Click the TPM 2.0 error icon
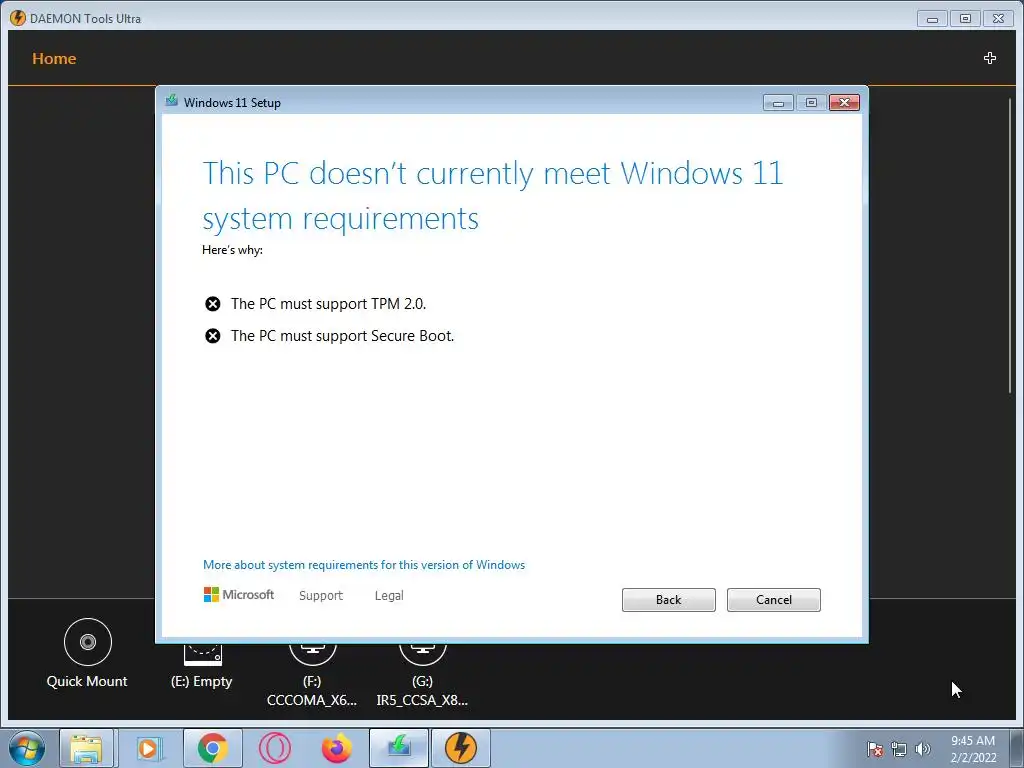Image resolution: width=1024 pixels, height=768 pixels. pyautogui.click(x=212, y=304)
